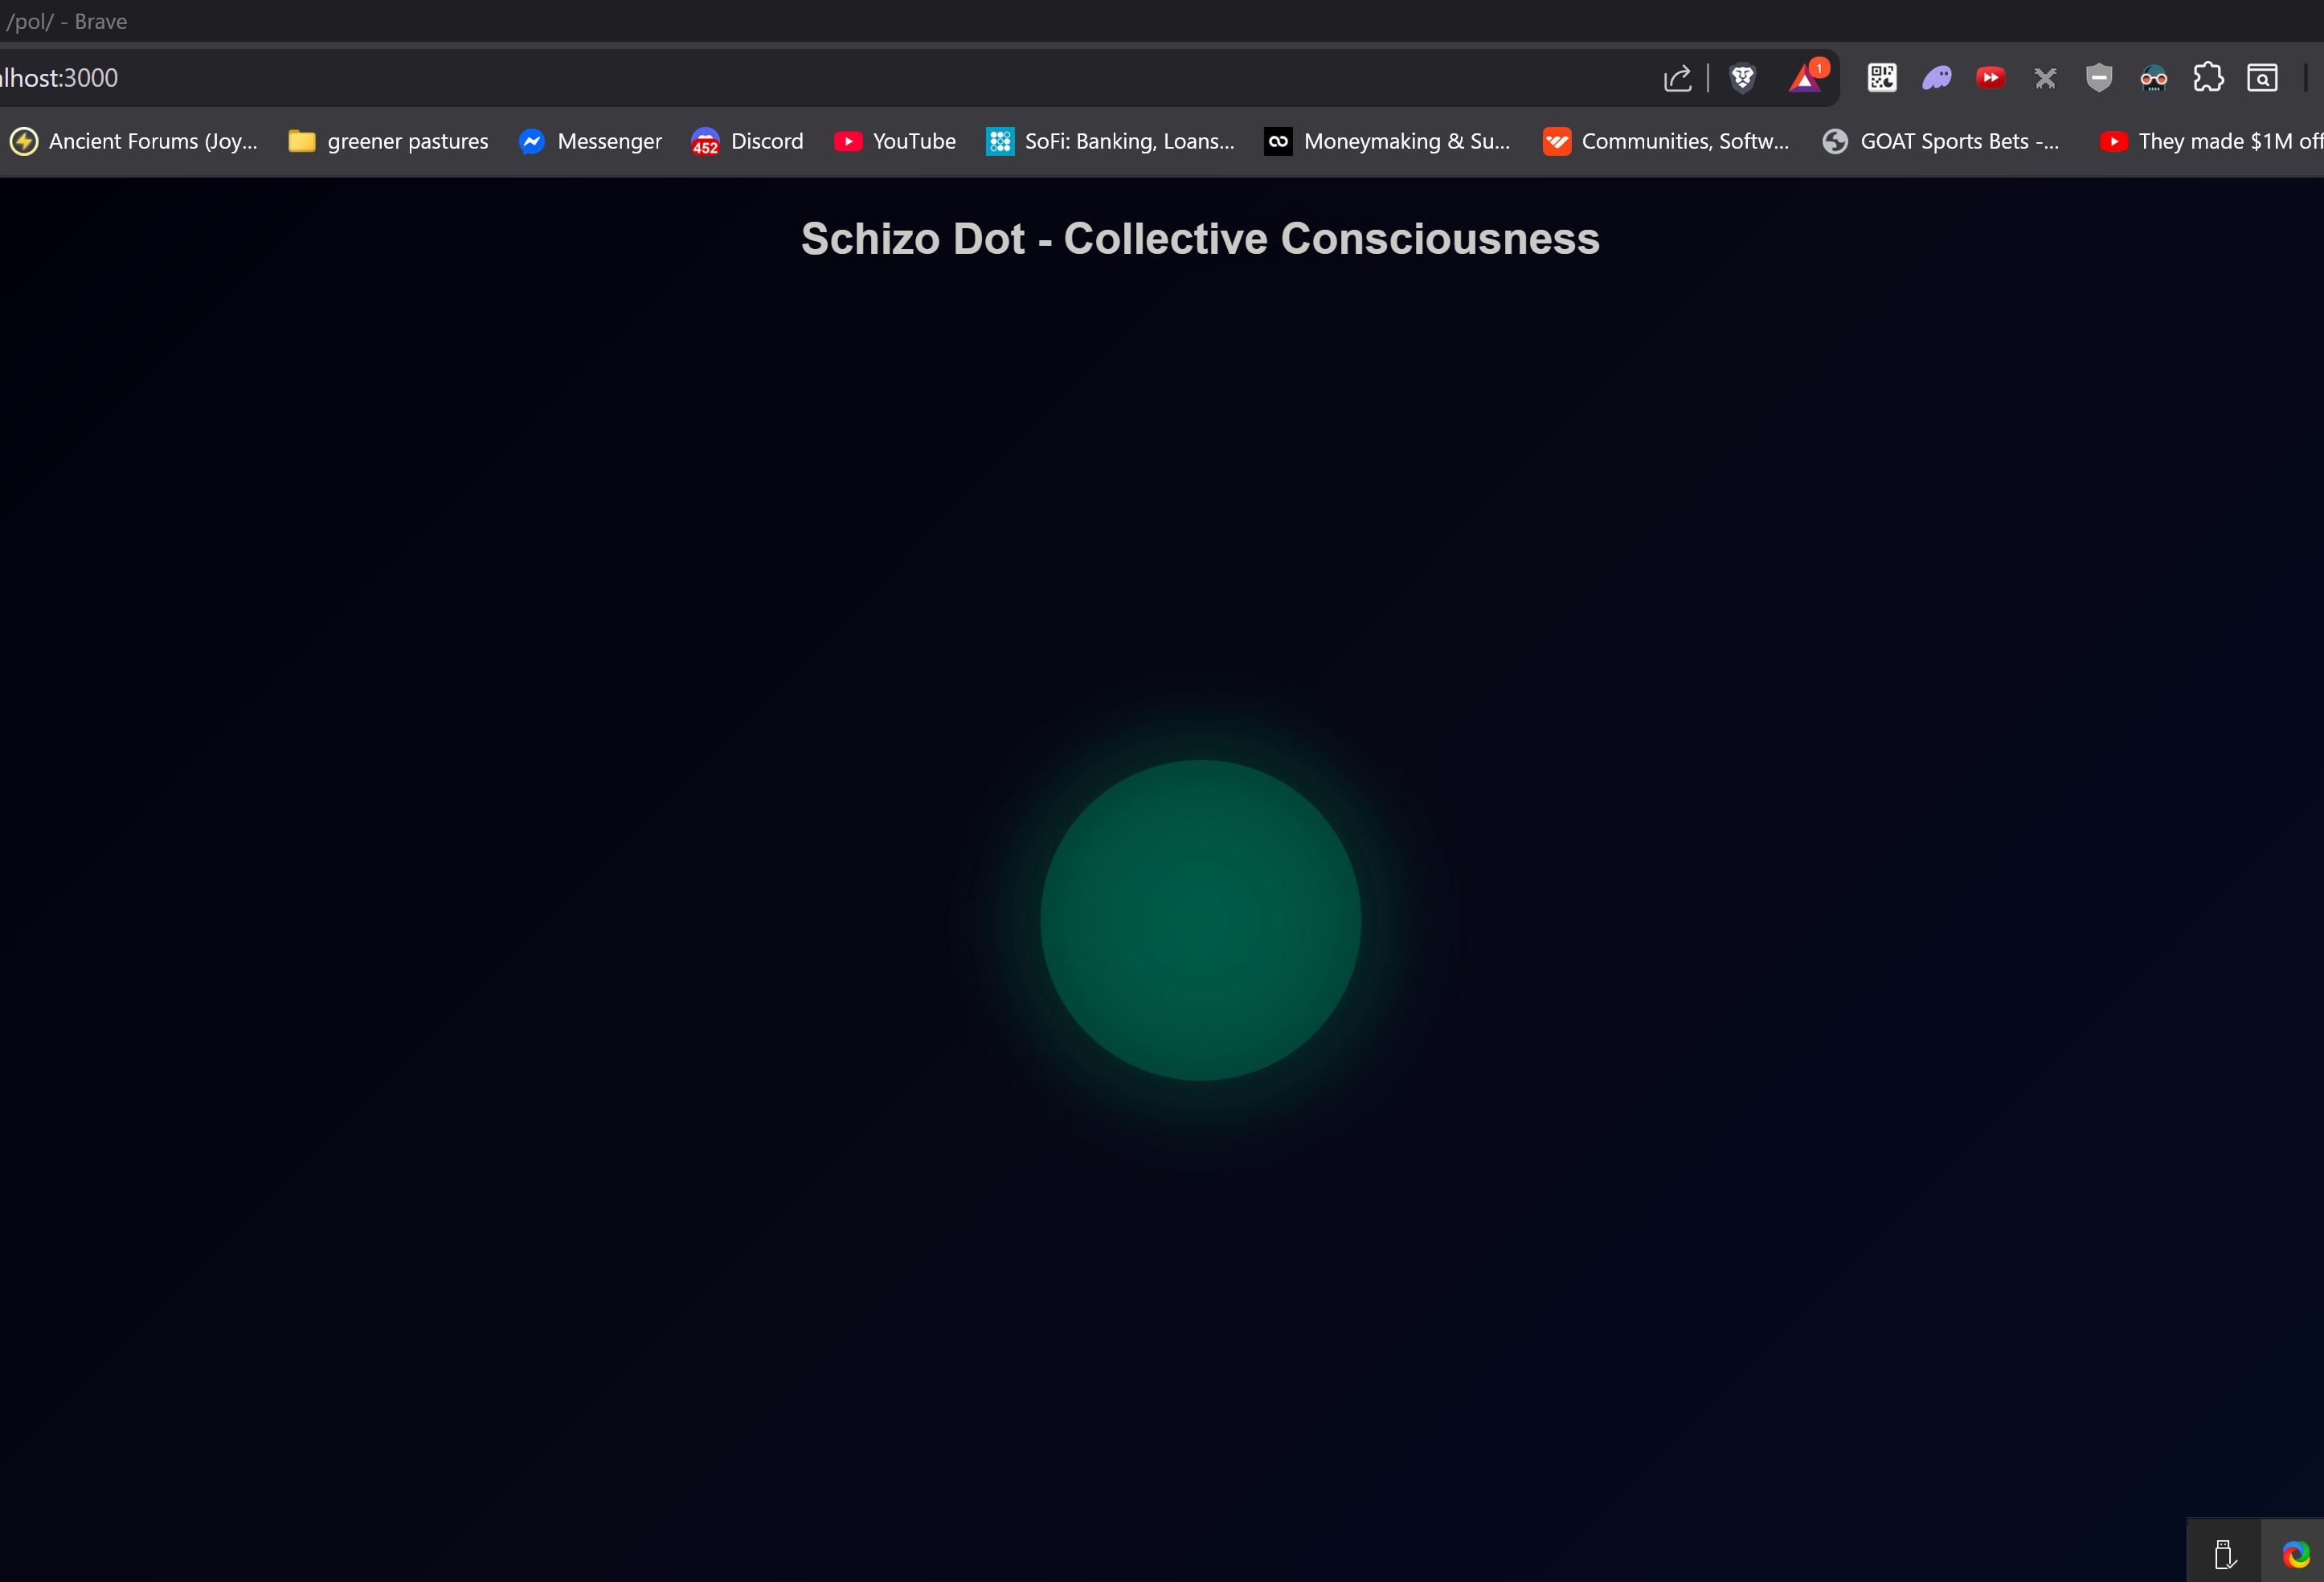This screenshot has height=1582, width=2324.
Task: Open the gray shield extension icon
Action: click(x=2099, y=78)
